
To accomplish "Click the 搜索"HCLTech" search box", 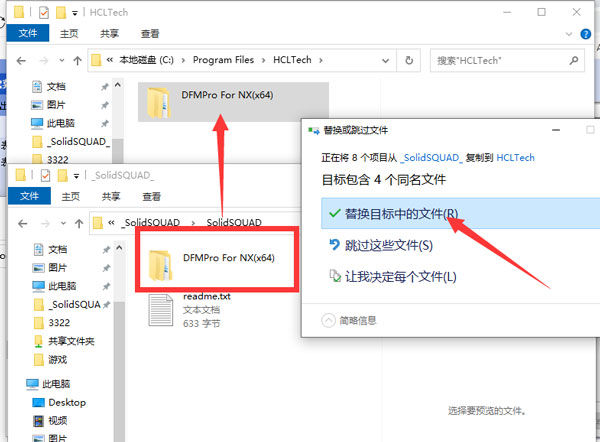I will pos(510,60).
